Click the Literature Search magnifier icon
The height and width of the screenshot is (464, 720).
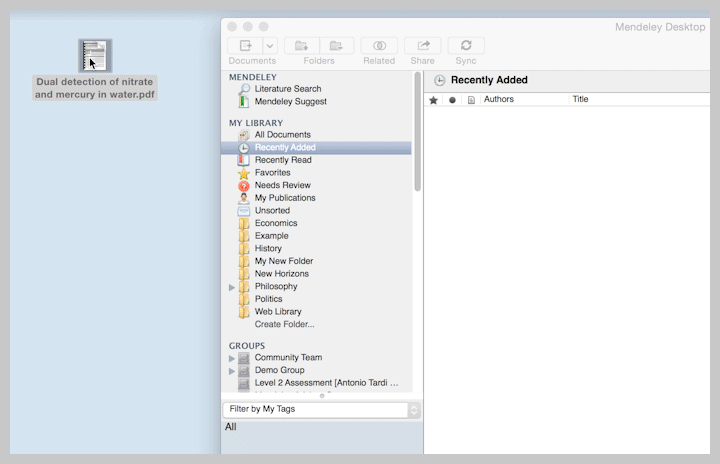(244, 89)
